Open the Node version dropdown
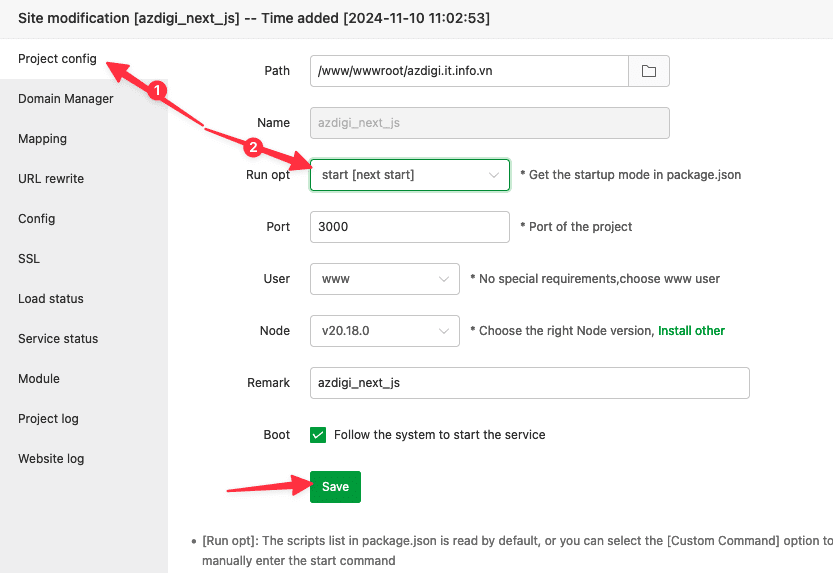 pos(384,331)
